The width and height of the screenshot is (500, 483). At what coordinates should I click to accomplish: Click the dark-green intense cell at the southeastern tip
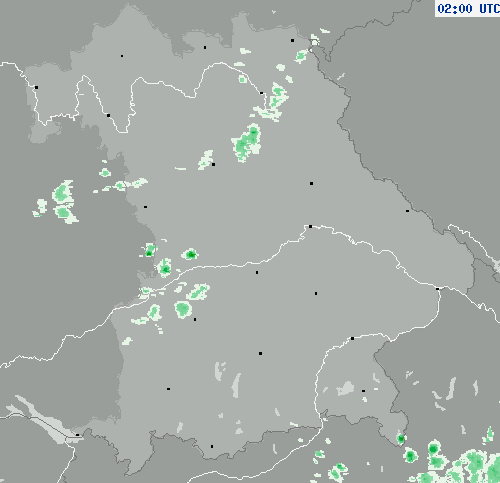[x=401, y=438]
